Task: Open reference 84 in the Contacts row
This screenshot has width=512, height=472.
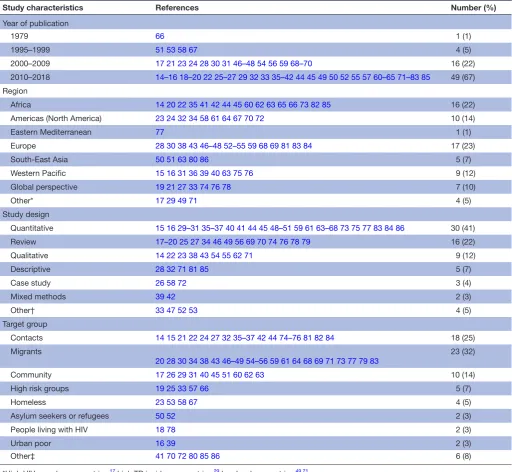Action: [330, 338]
